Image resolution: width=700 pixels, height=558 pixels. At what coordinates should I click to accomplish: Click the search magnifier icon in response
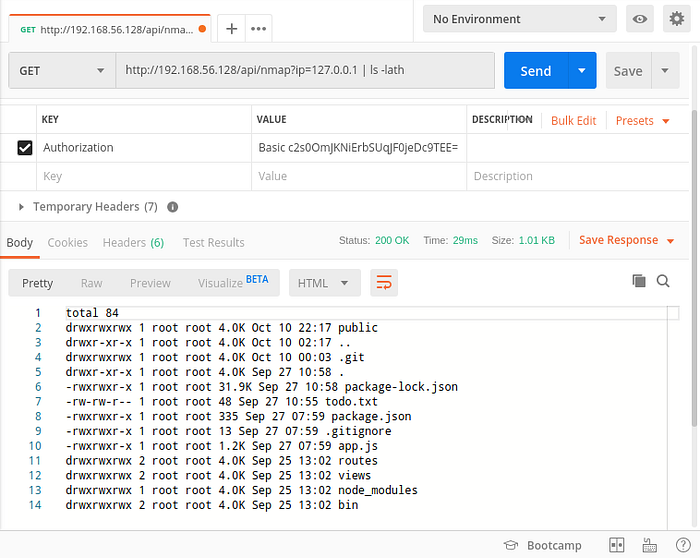pyautogui.click(x=663, y=282)
